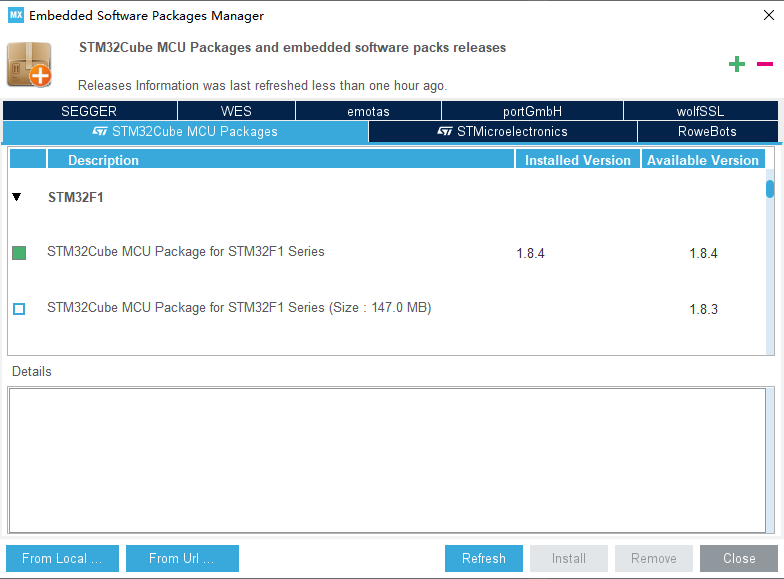Select the STM32Cube MCU Packages tab
This screenshot has width=784, height=579.
(186, 132)
